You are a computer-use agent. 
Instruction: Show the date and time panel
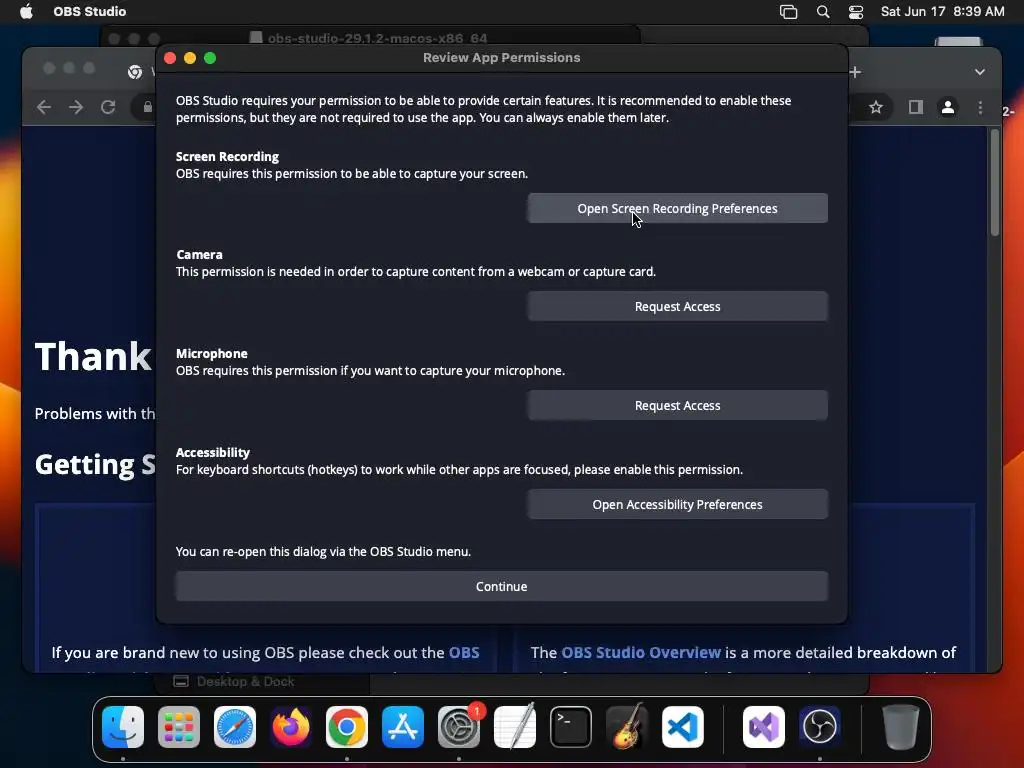942,12
